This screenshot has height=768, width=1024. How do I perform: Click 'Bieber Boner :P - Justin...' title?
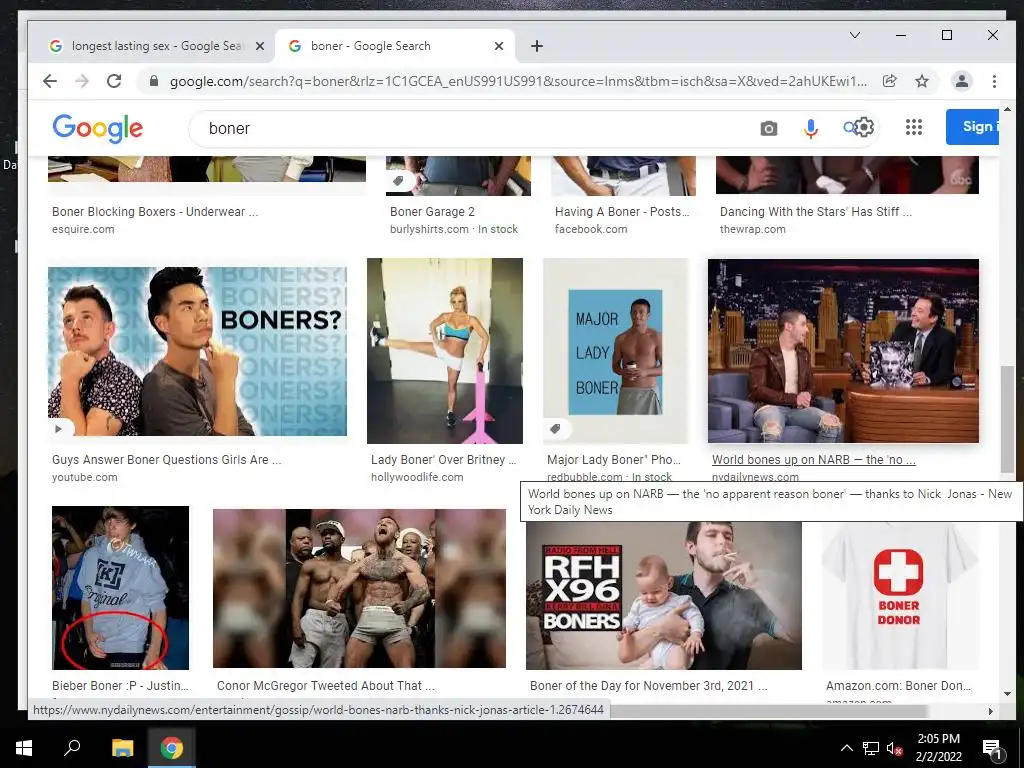pyautogui.click(x=120, y=686)
